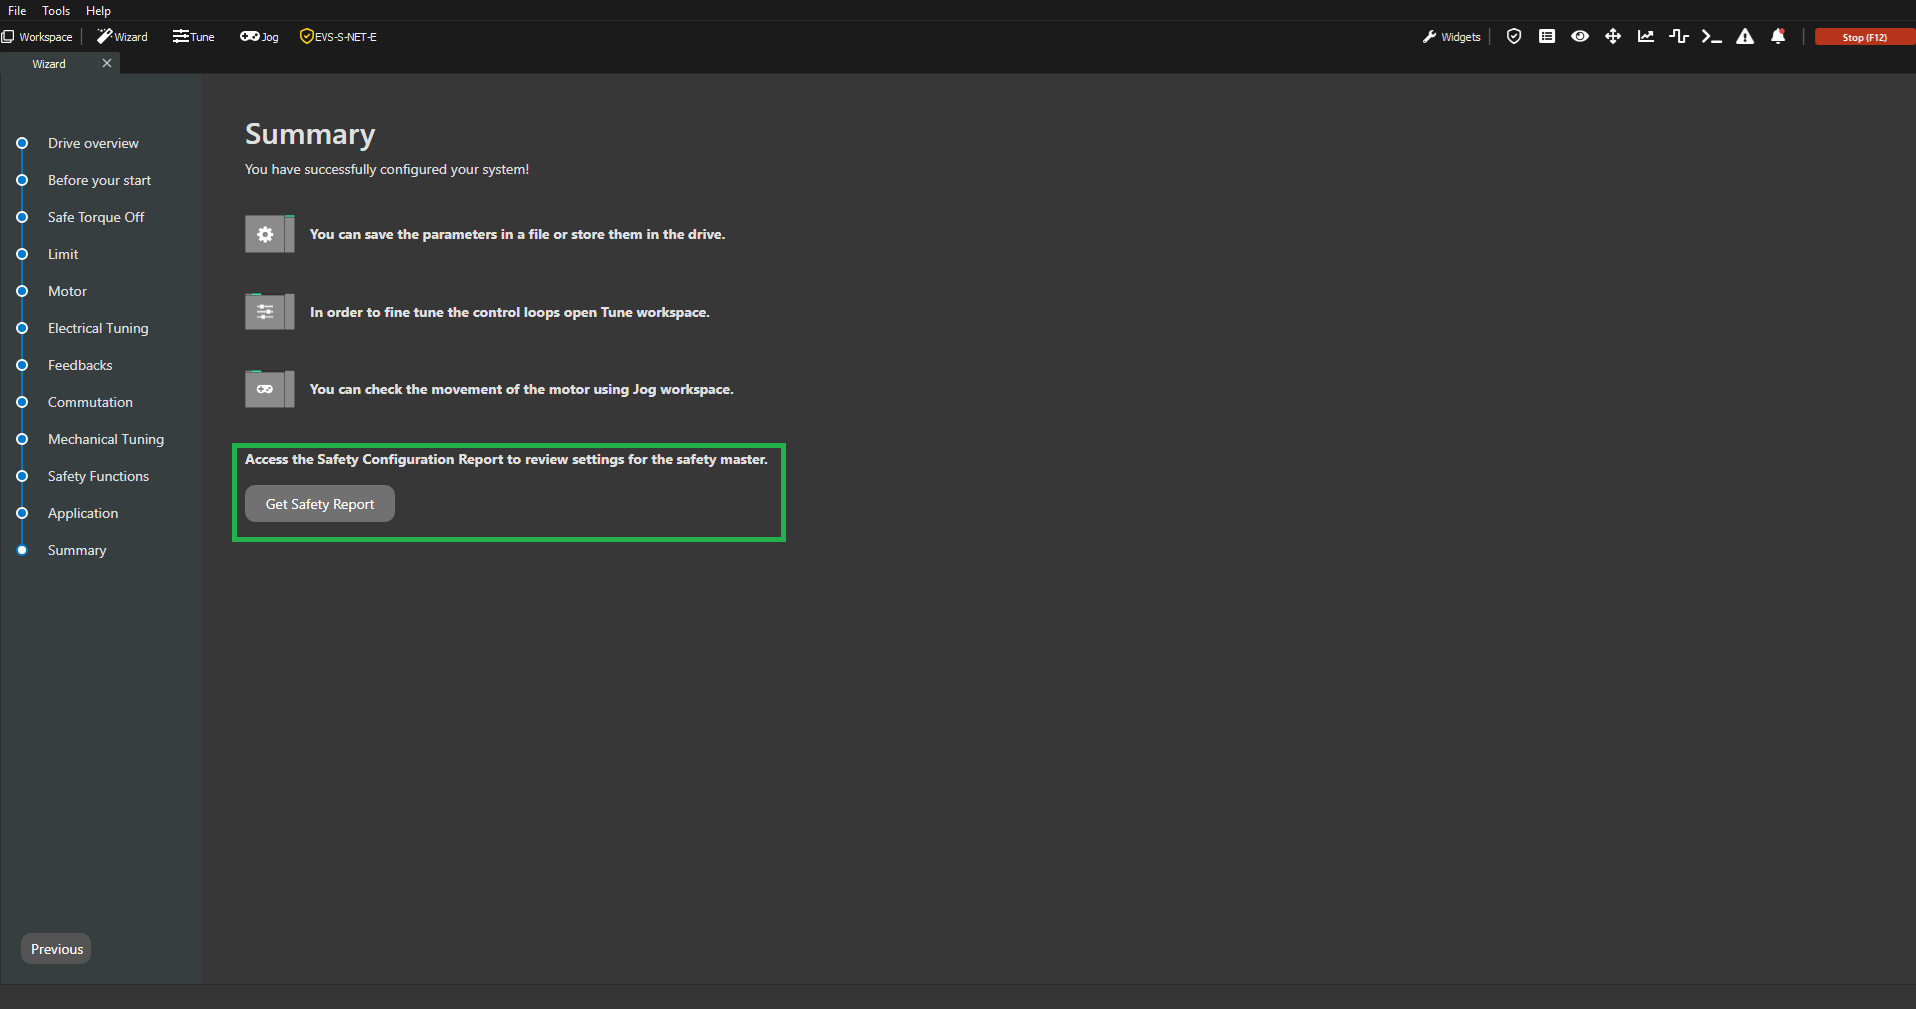Show warnings via the triangle alert icon
This screenshot has height=1009, width=1916.
click(x=1745, y=37)
